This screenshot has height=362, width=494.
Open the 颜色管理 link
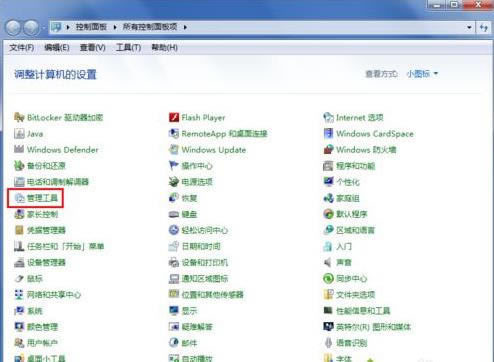point(42,327)
